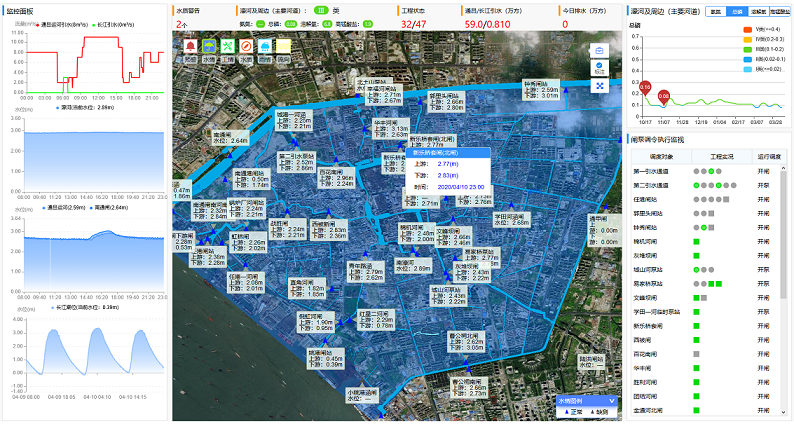Toggle the 标注 map labels button
Viewport: 794px width, 424px height.
[x=599, y=69]
